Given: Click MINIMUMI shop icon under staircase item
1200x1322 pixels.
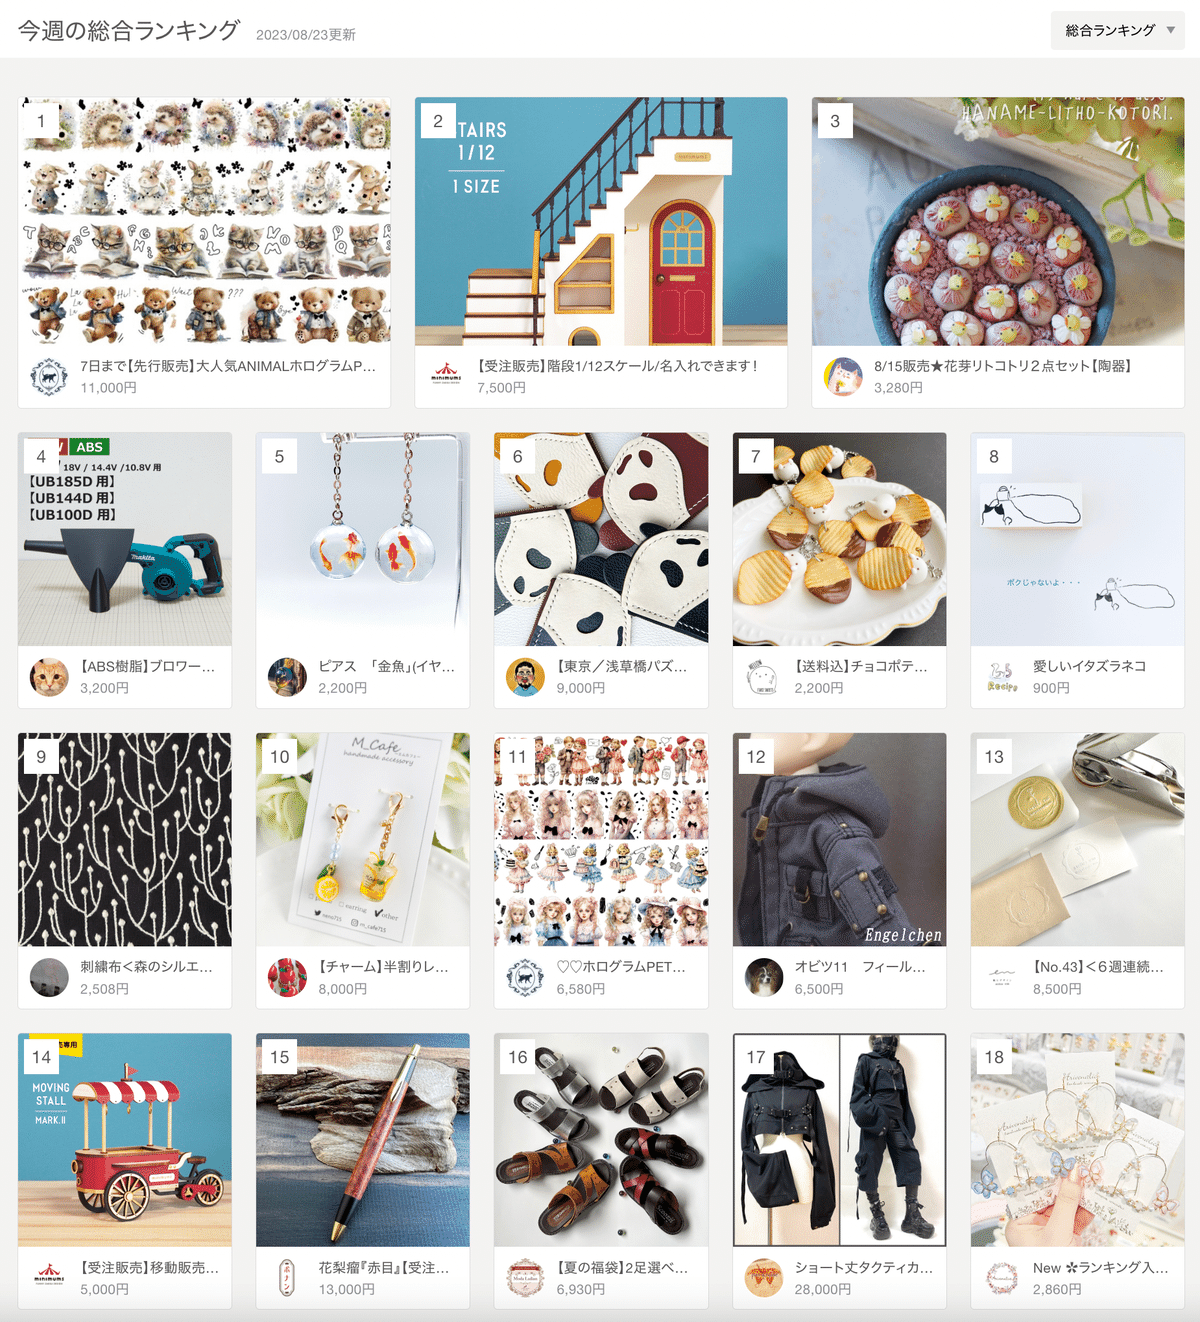Looking at the screenshot, I should 446,377.
